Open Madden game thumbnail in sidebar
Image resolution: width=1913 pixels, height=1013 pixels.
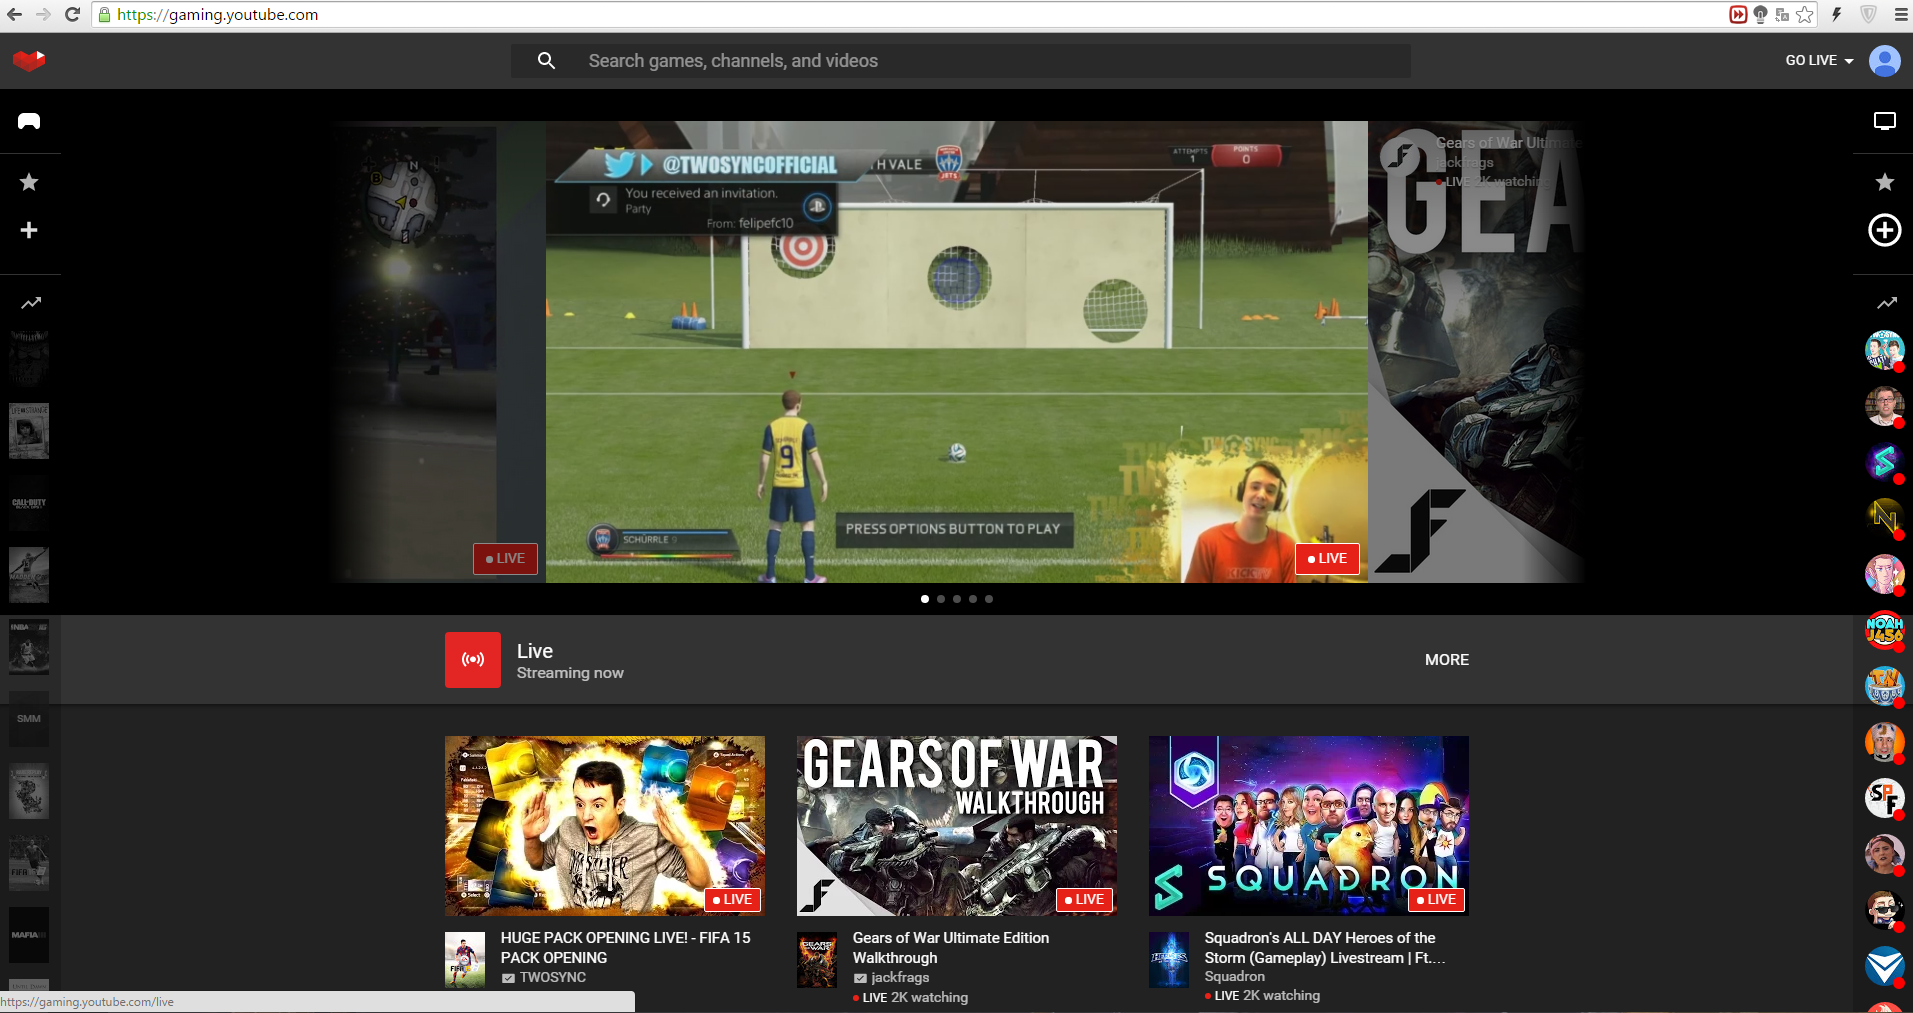tap(29, 575)
